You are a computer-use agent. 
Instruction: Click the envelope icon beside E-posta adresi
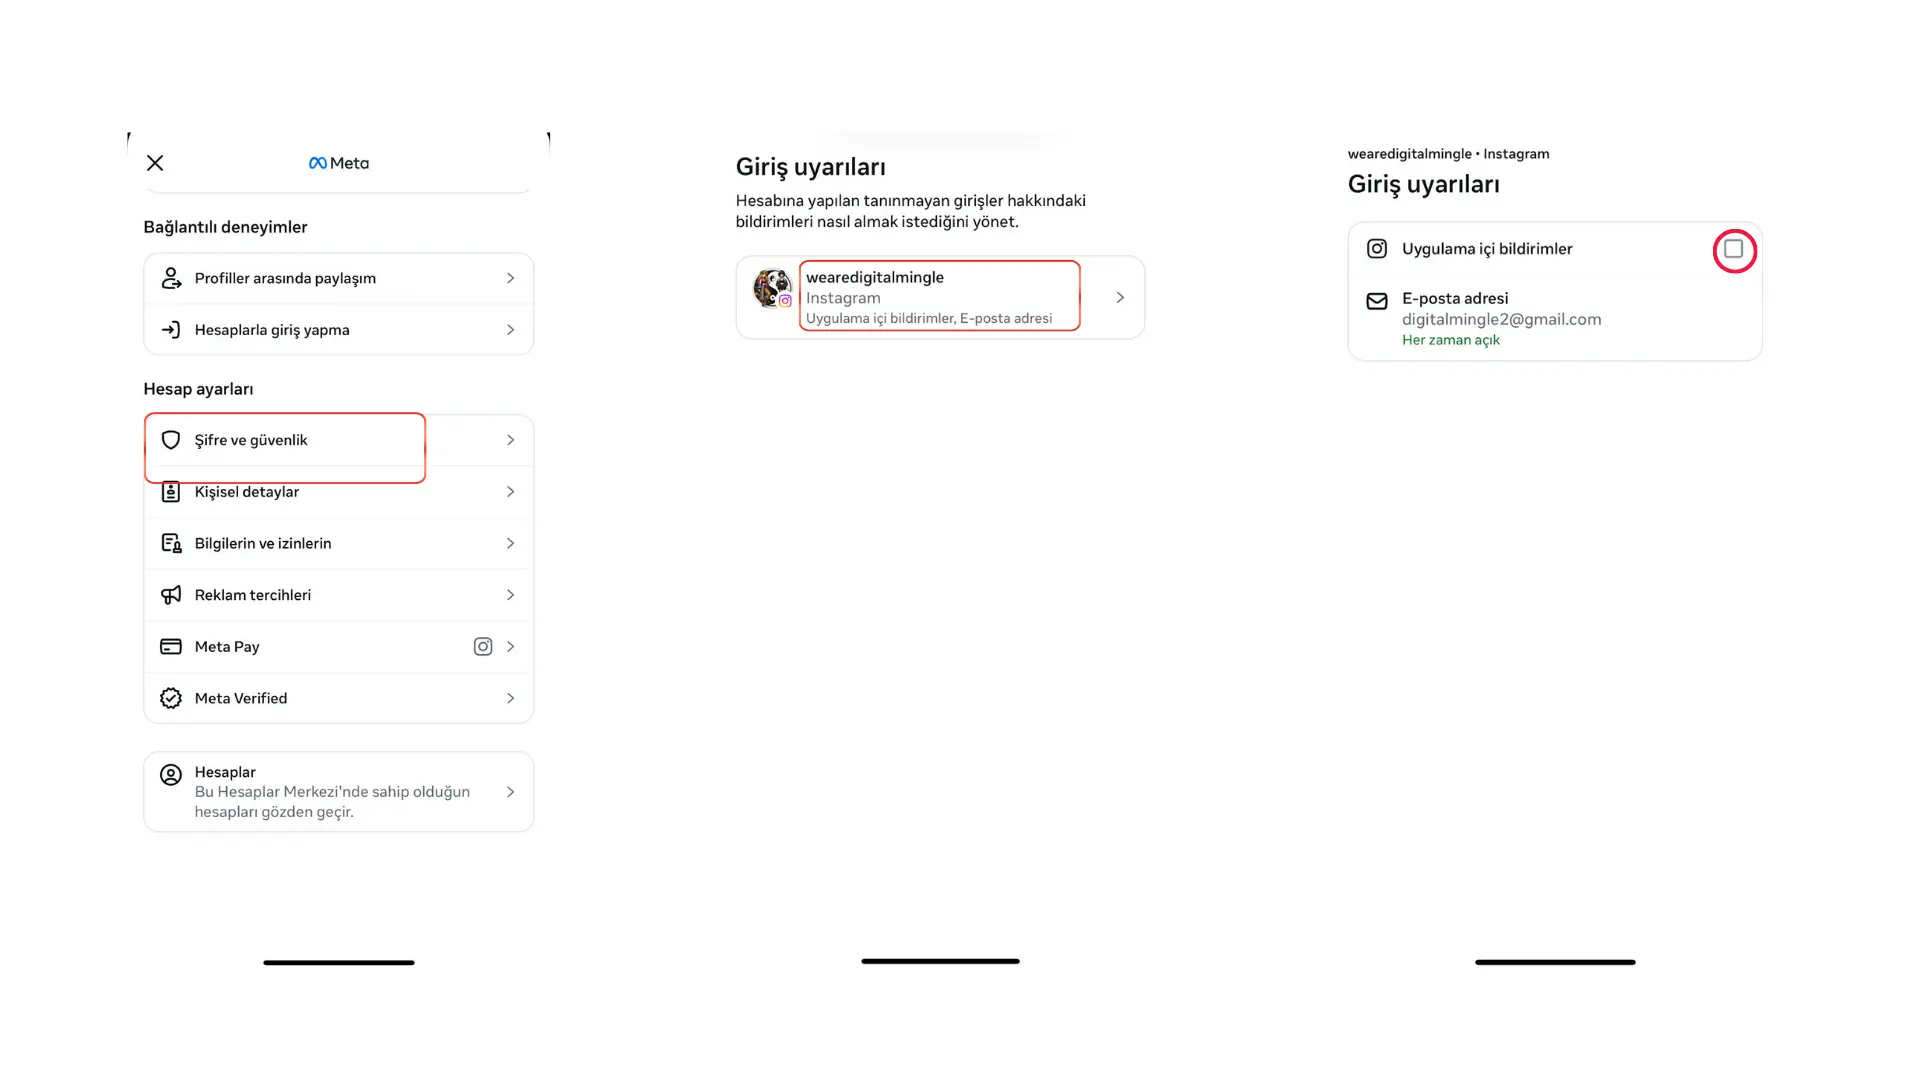pos(1377,301)
